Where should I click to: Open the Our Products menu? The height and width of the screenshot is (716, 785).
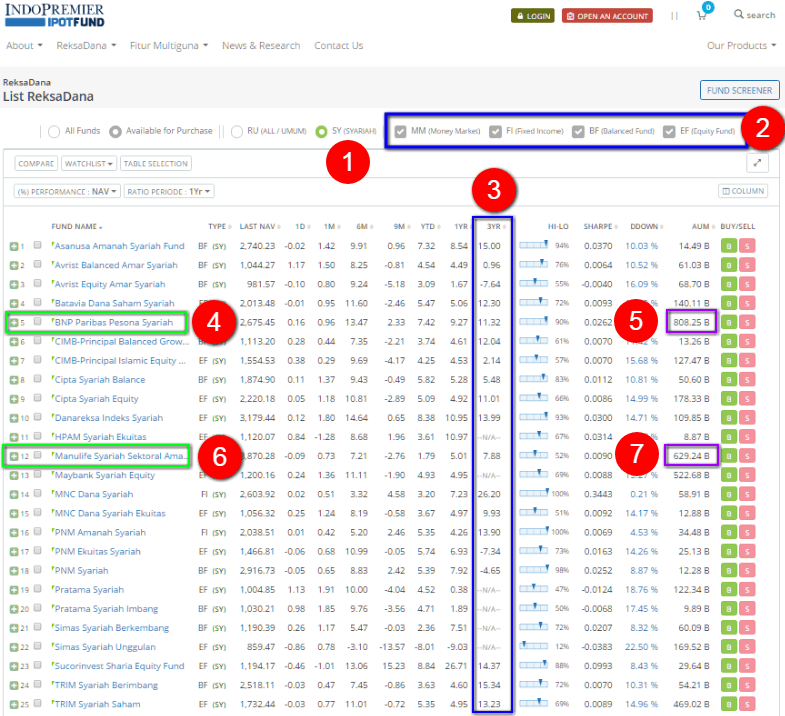point(741,46)
